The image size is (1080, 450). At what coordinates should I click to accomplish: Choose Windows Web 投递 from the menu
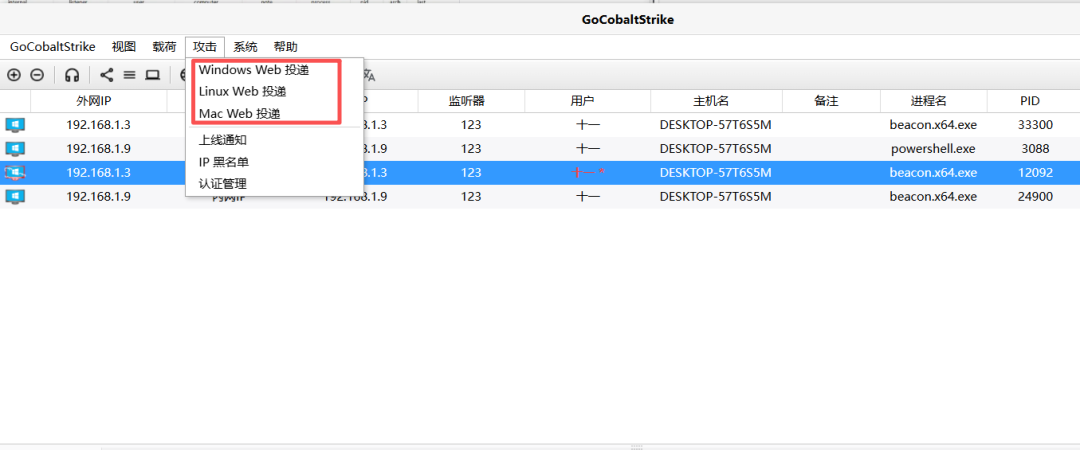254,70
